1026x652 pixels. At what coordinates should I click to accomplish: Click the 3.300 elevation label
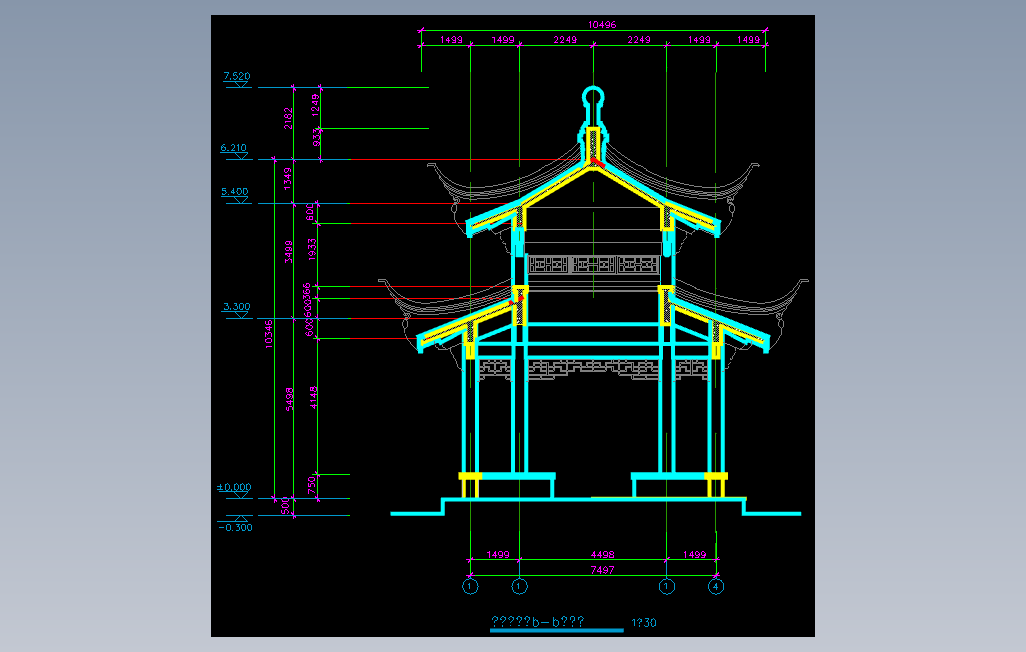[x=237, y=306]
